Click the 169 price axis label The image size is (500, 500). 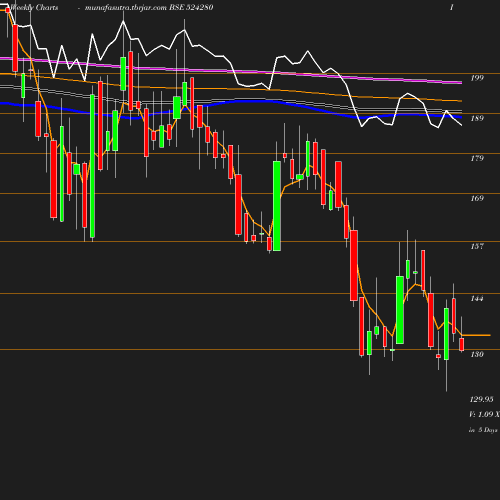(477, 198)
